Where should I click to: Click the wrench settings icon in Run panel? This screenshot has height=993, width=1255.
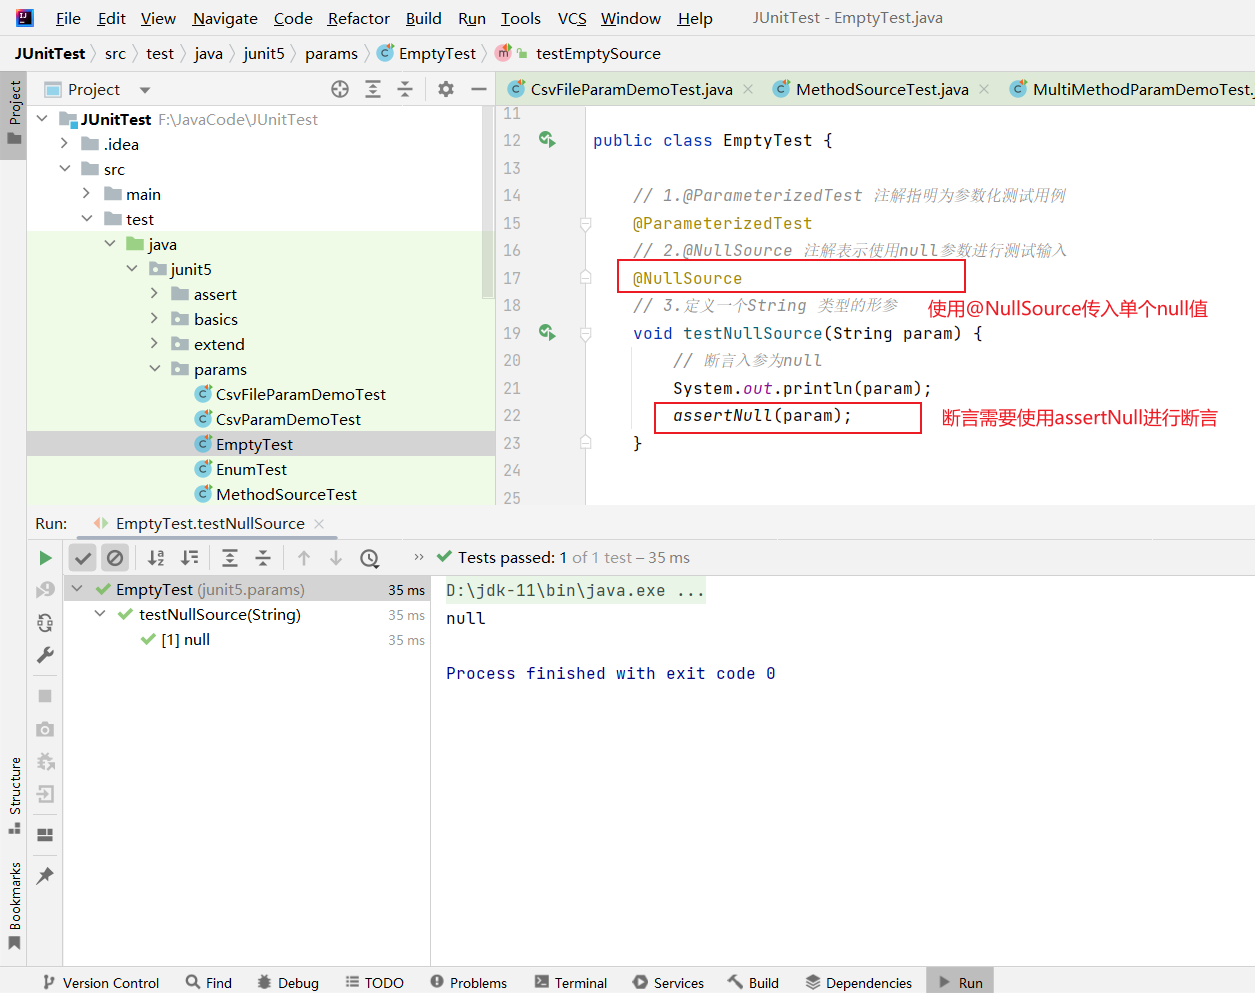[45, 655]
